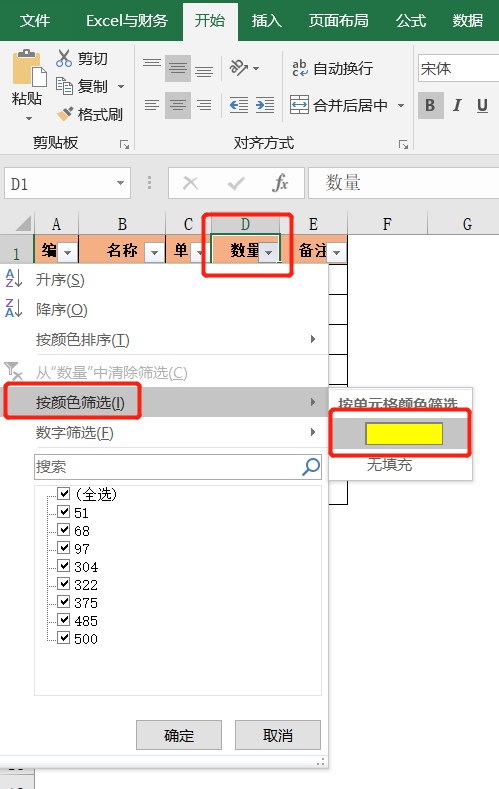Click the Paste (粘贴) clipboard icon

pos(28,68)
